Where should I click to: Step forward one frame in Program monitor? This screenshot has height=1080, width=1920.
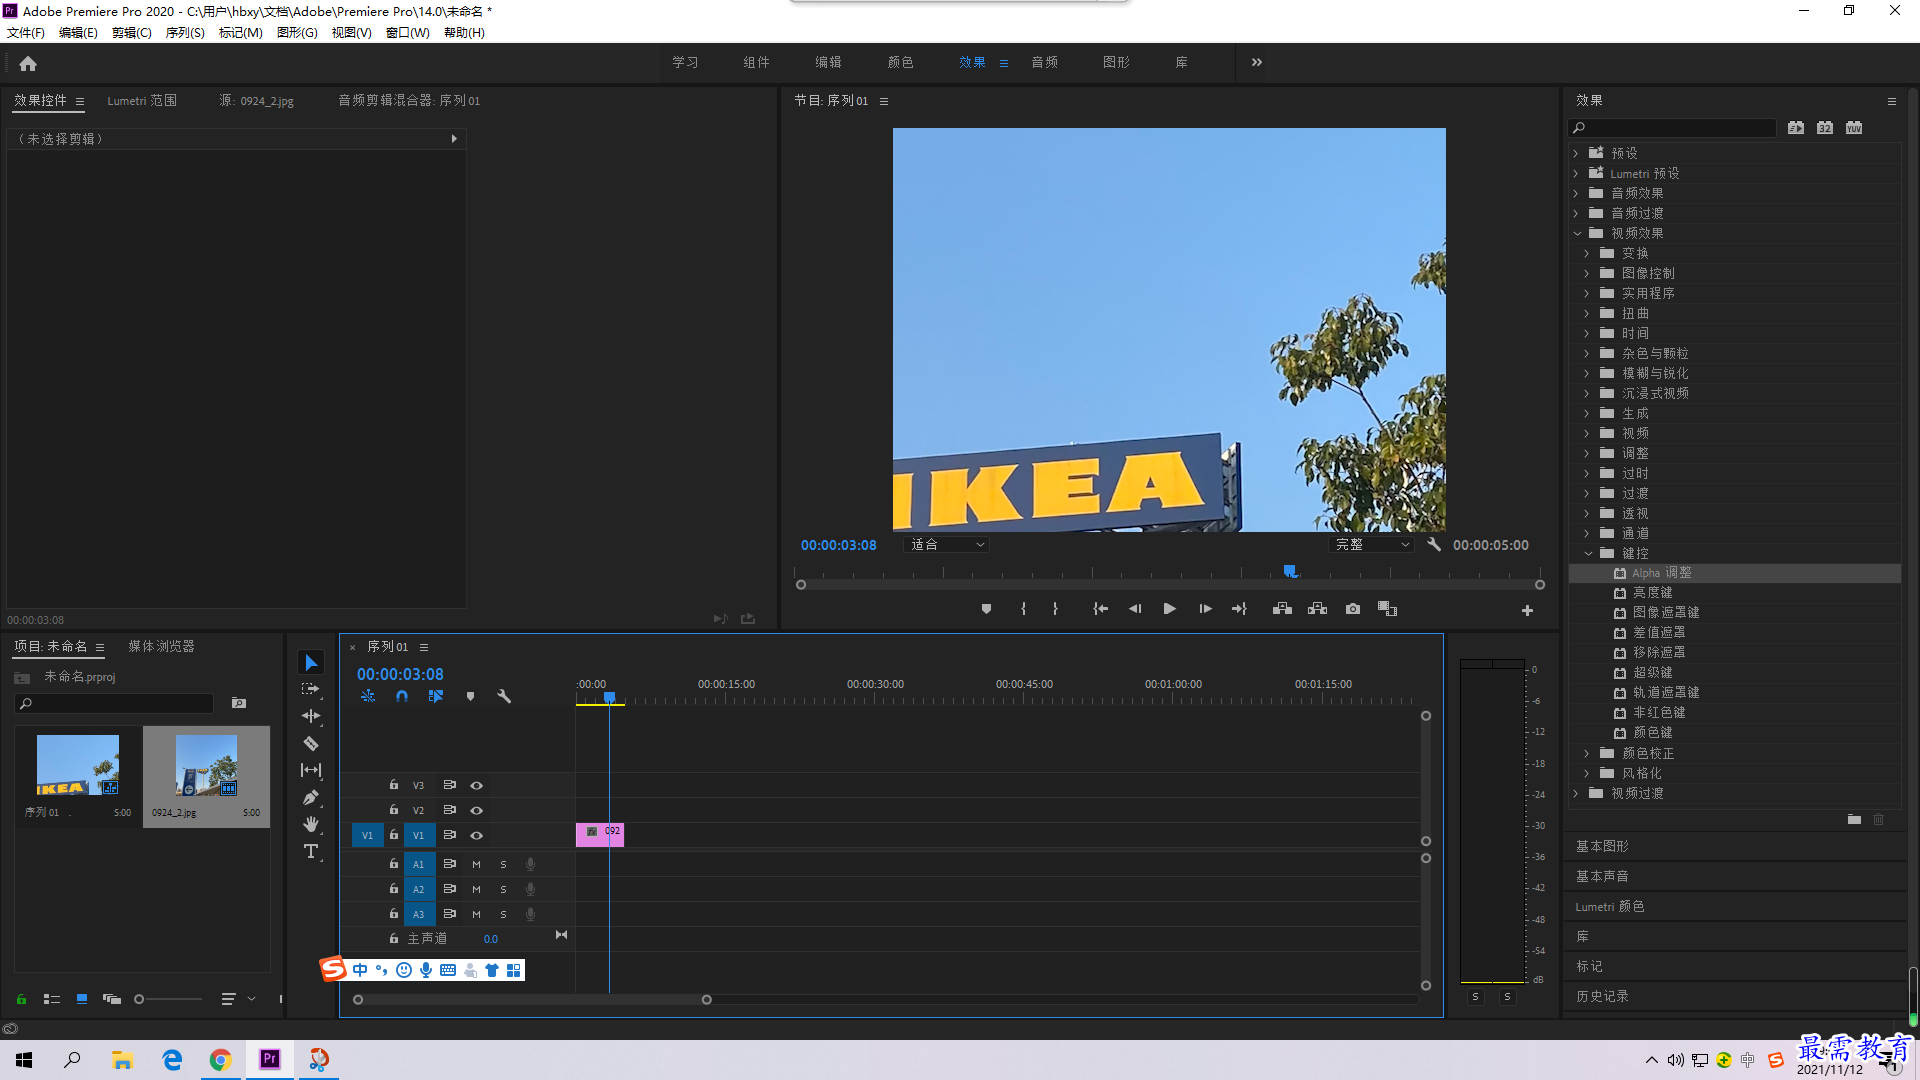[x=1205, y=609]
